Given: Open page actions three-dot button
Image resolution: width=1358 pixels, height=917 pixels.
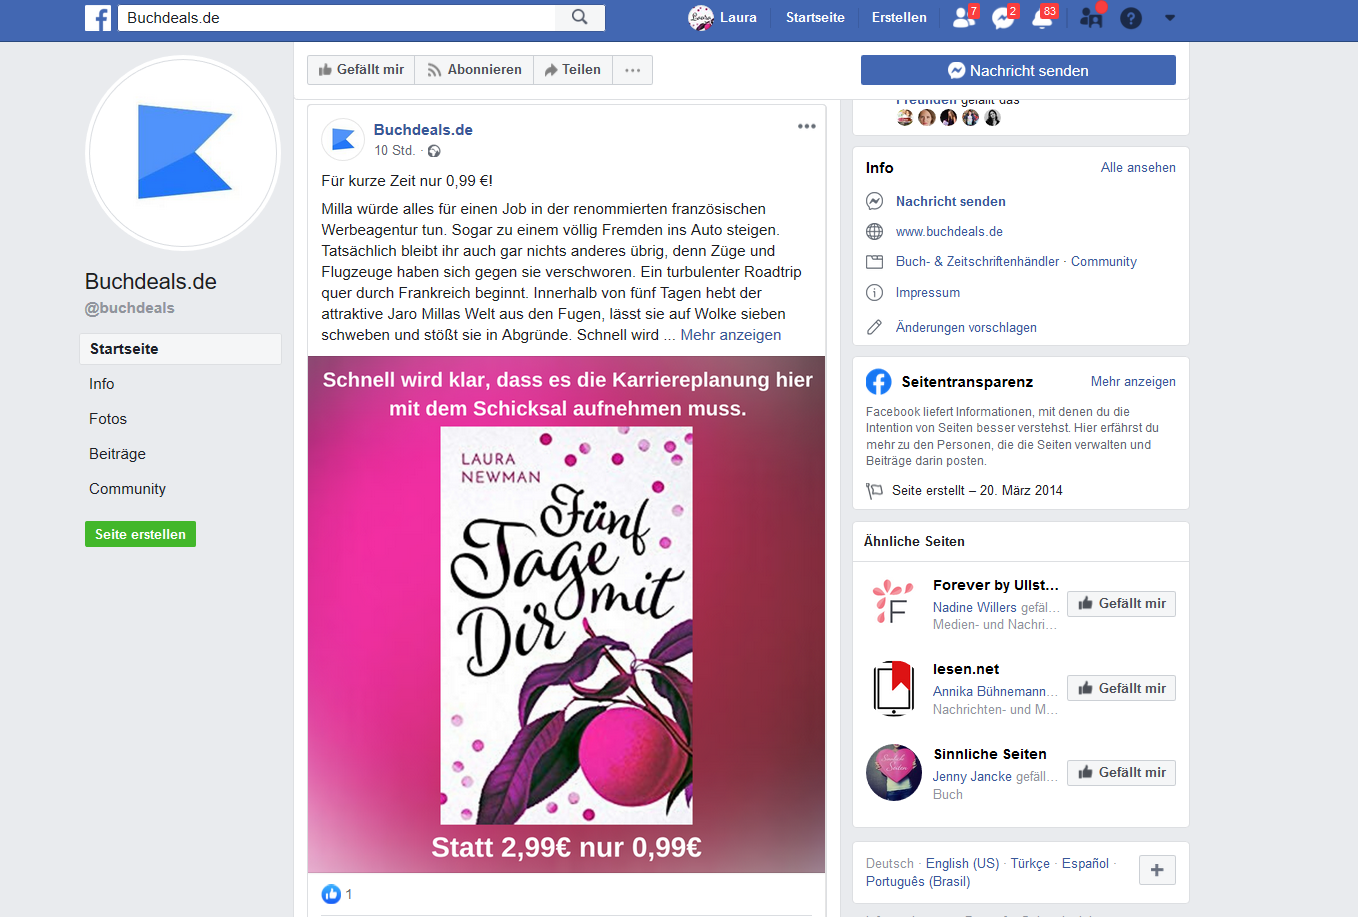Looking at the screenshot, I should click(x=633, y=70).
